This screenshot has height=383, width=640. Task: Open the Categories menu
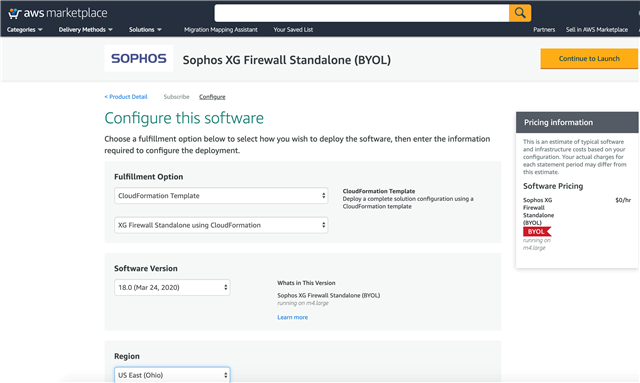point(24,29)
